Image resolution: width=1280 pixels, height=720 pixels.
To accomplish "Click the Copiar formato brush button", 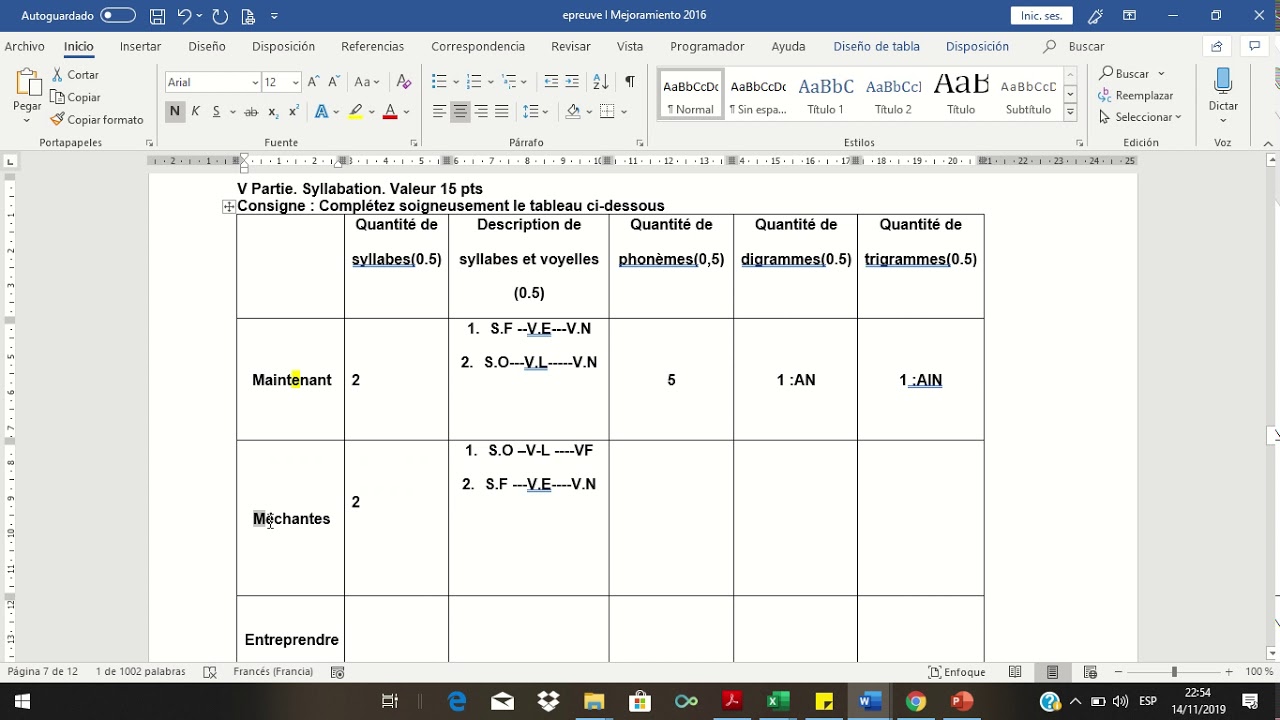I will [x=97, y=119].
